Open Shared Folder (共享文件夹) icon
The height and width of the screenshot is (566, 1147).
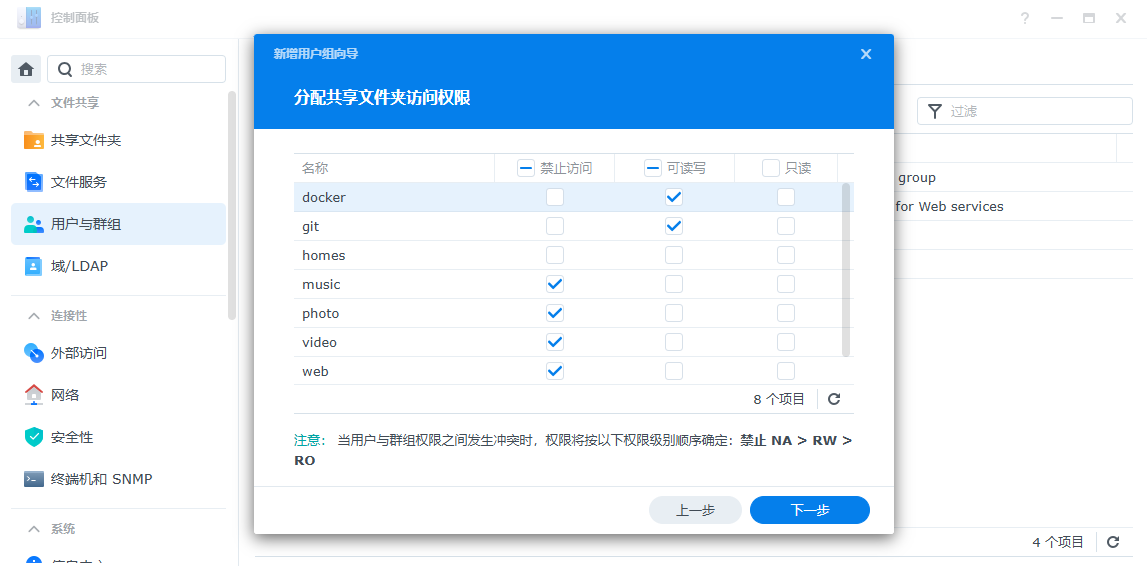pos(34,140)
